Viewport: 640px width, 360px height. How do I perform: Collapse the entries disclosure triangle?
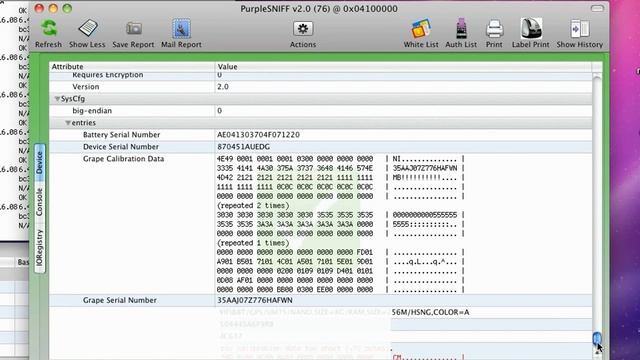coord(68,123)
